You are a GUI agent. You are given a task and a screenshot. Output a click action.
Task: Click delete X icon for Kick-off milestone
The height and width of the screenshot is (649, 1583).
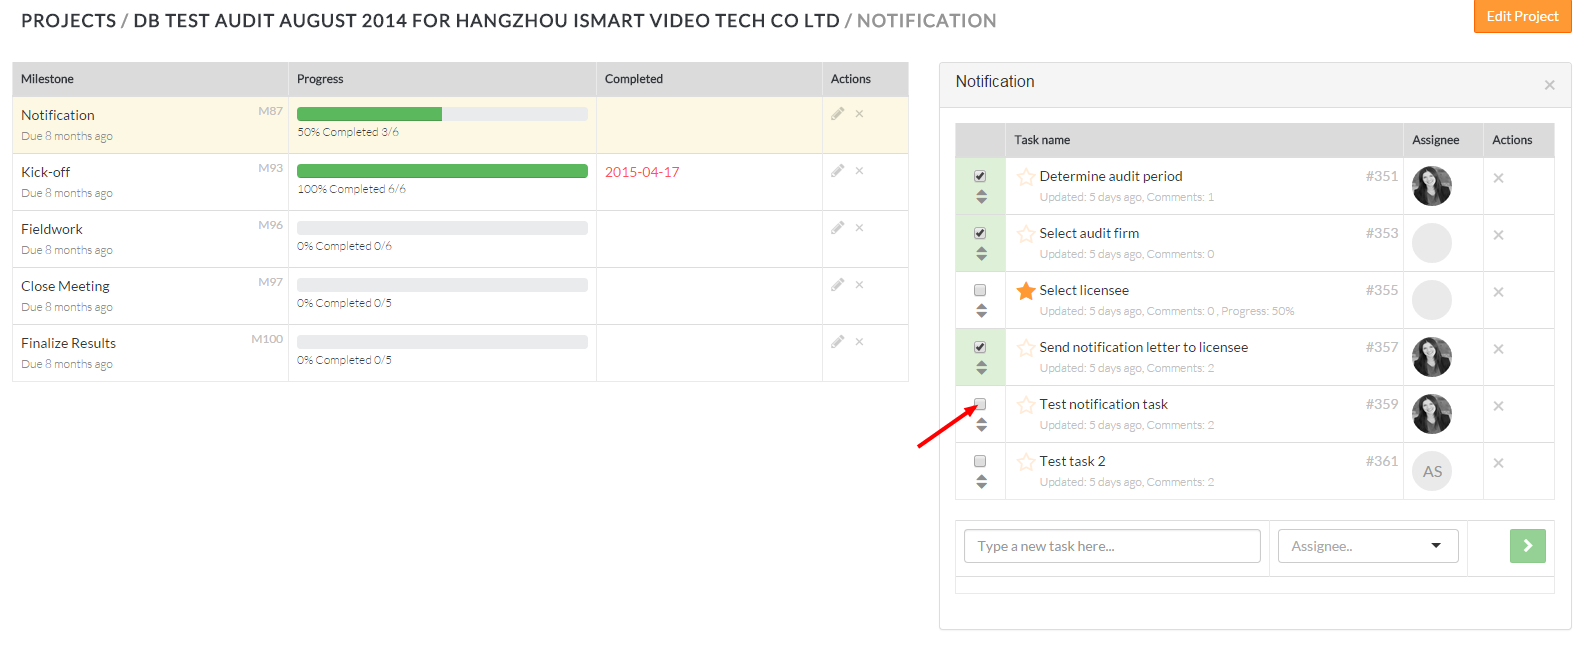coord(859,171)
